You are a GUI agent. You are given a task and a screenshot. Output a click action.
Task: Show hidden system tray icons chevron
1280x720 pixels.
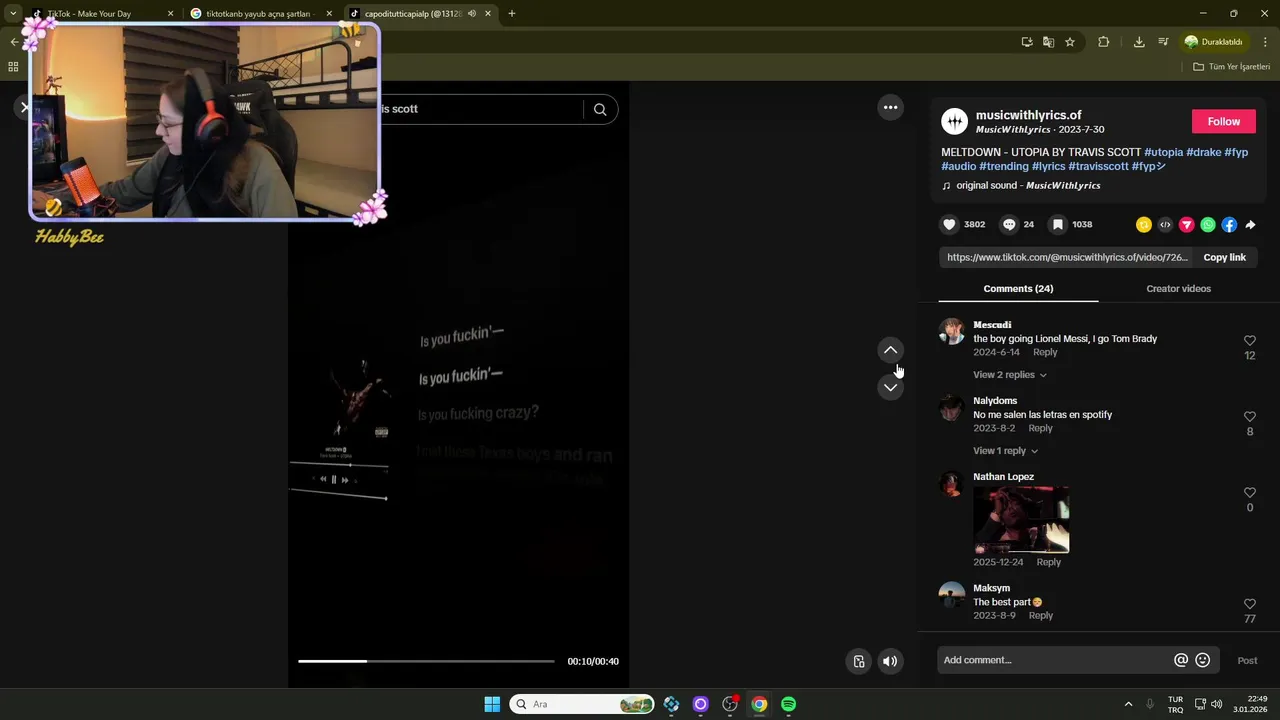pyautogui.click(x=1128, y=704)
